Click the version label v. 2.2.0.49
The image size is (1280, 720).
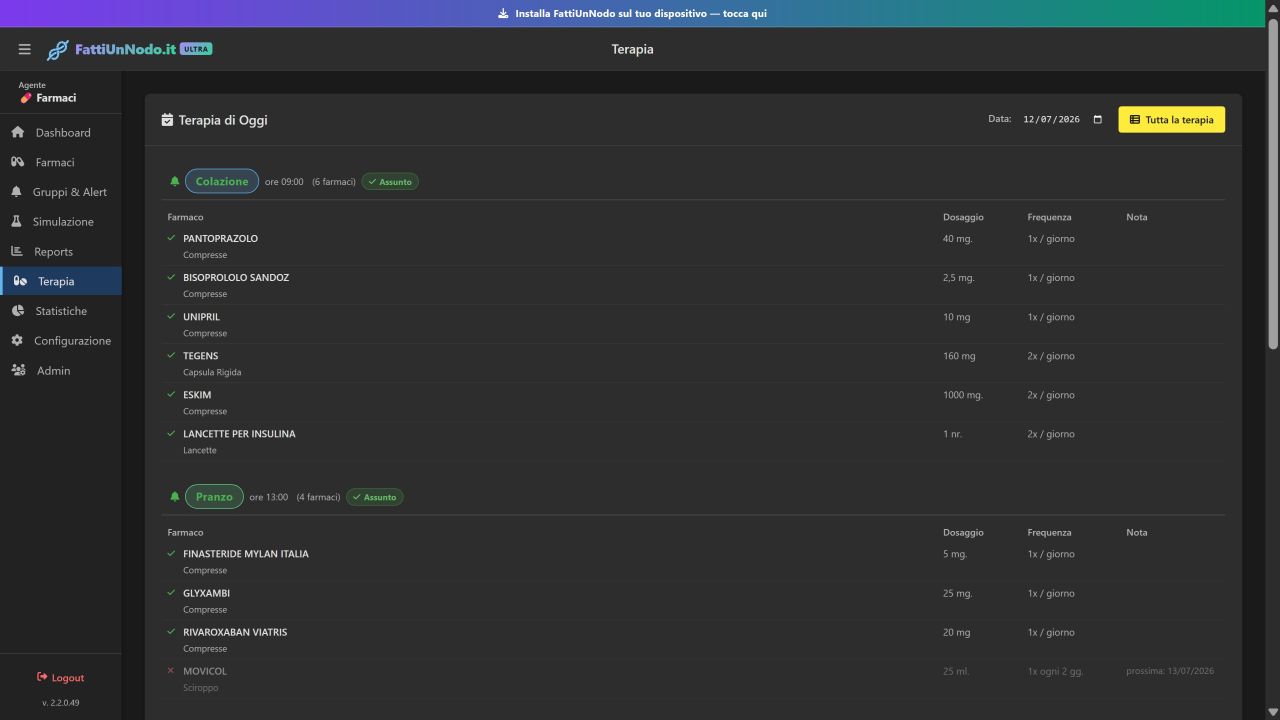click(61, 702)
